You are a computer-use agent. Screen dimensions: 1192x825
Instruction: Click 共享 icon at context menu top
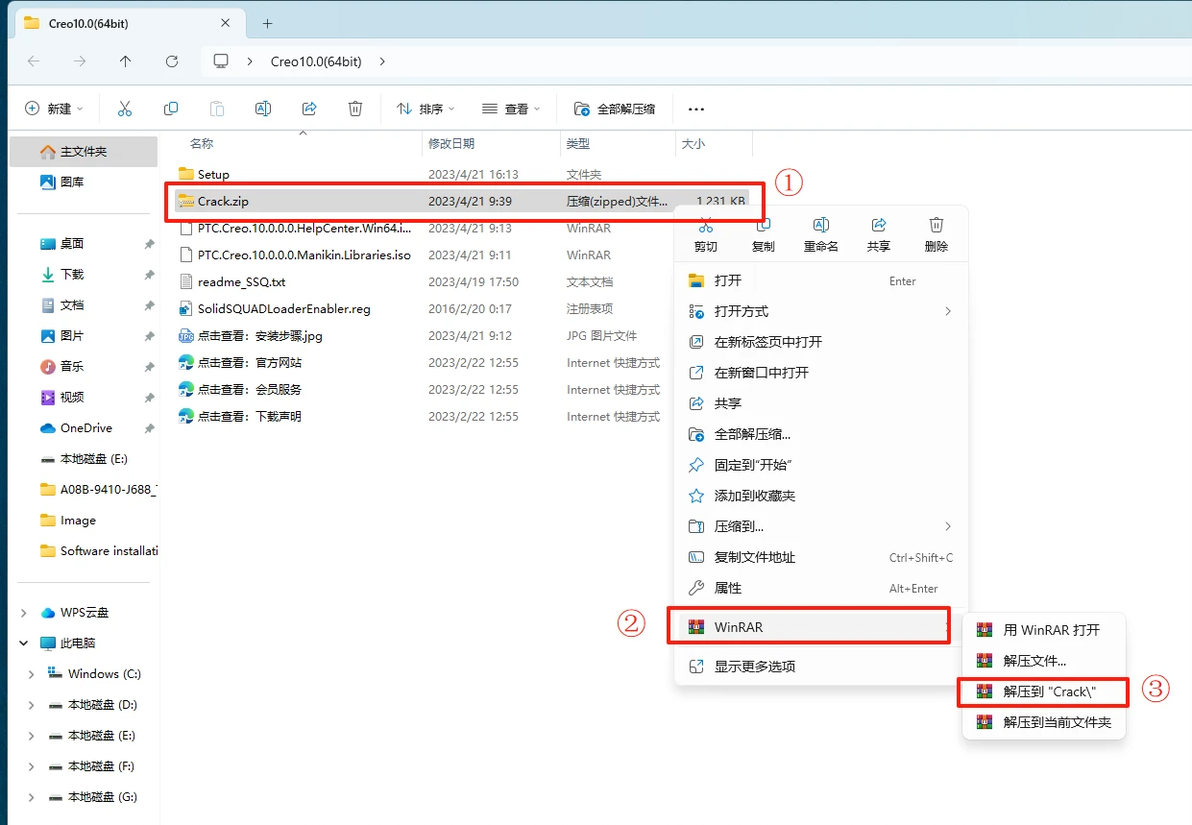click(879, 225)
